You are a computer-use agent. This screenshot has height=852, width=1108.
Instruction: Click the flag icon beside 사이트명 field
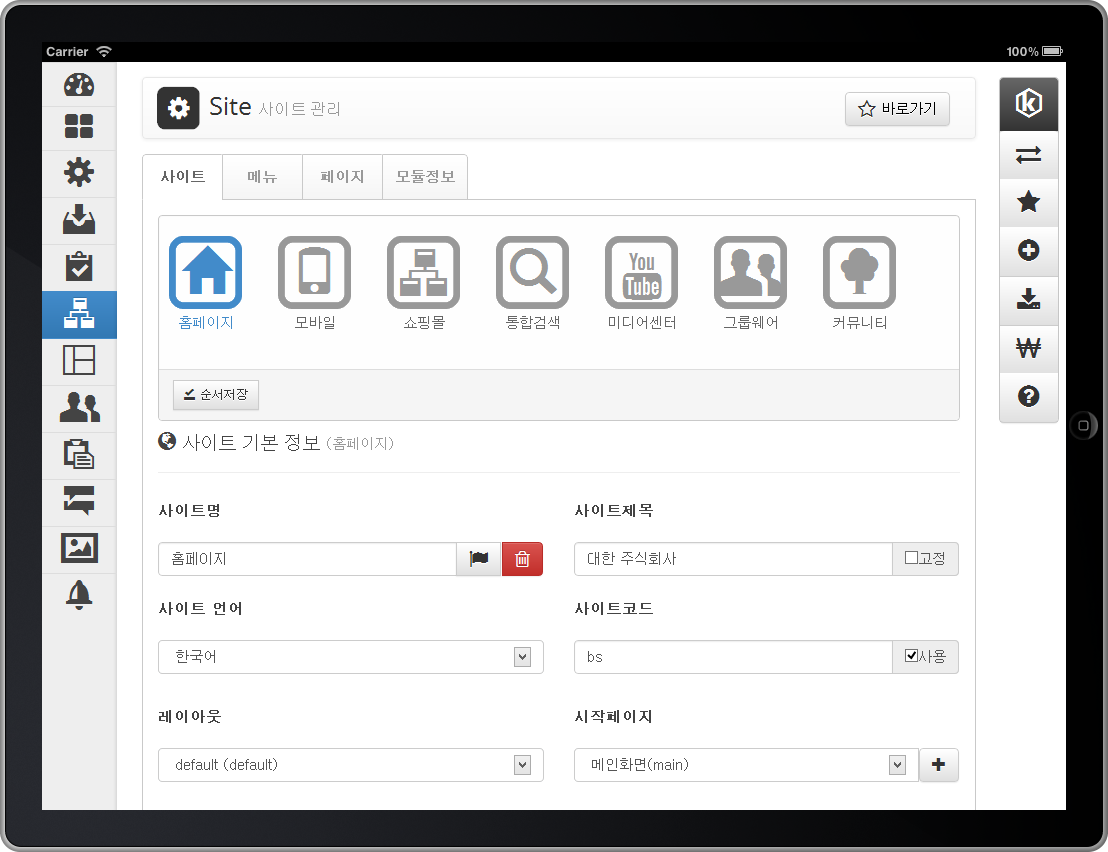pyautogui.click(x=479, y=559)
